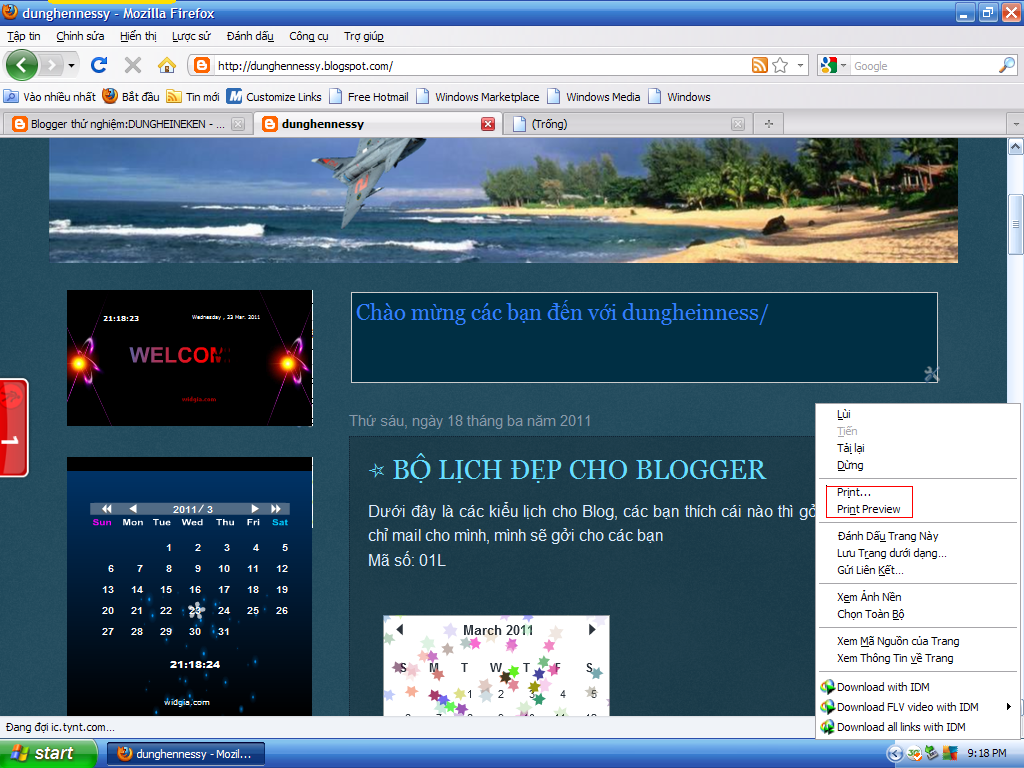Viewport: 1024px width, 768px height.
Task: Open the Chỉnh sửa menu
Action: tap(80, 36)
